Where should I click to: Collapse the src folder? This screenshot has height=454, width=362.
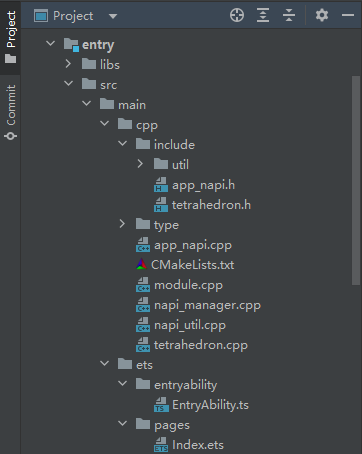[68, 83]
